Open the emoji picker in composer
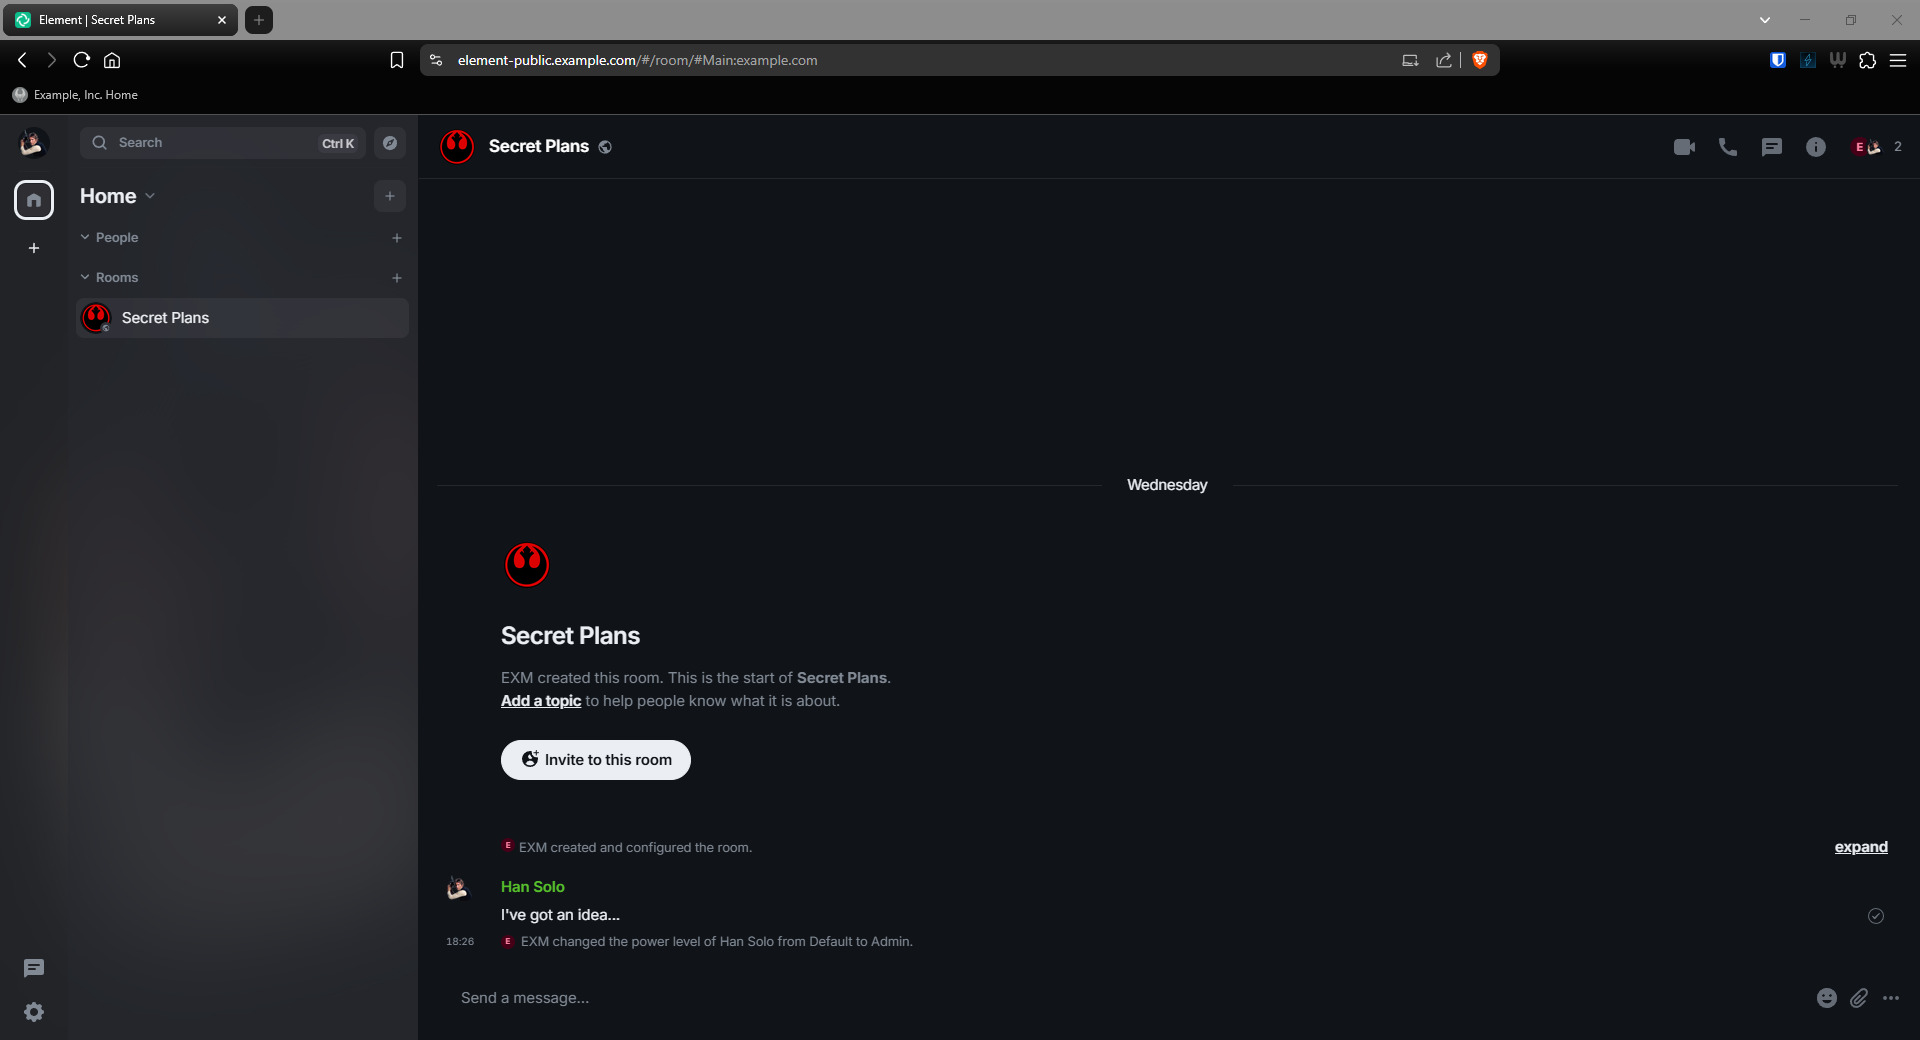 [x=1826, y=998]
